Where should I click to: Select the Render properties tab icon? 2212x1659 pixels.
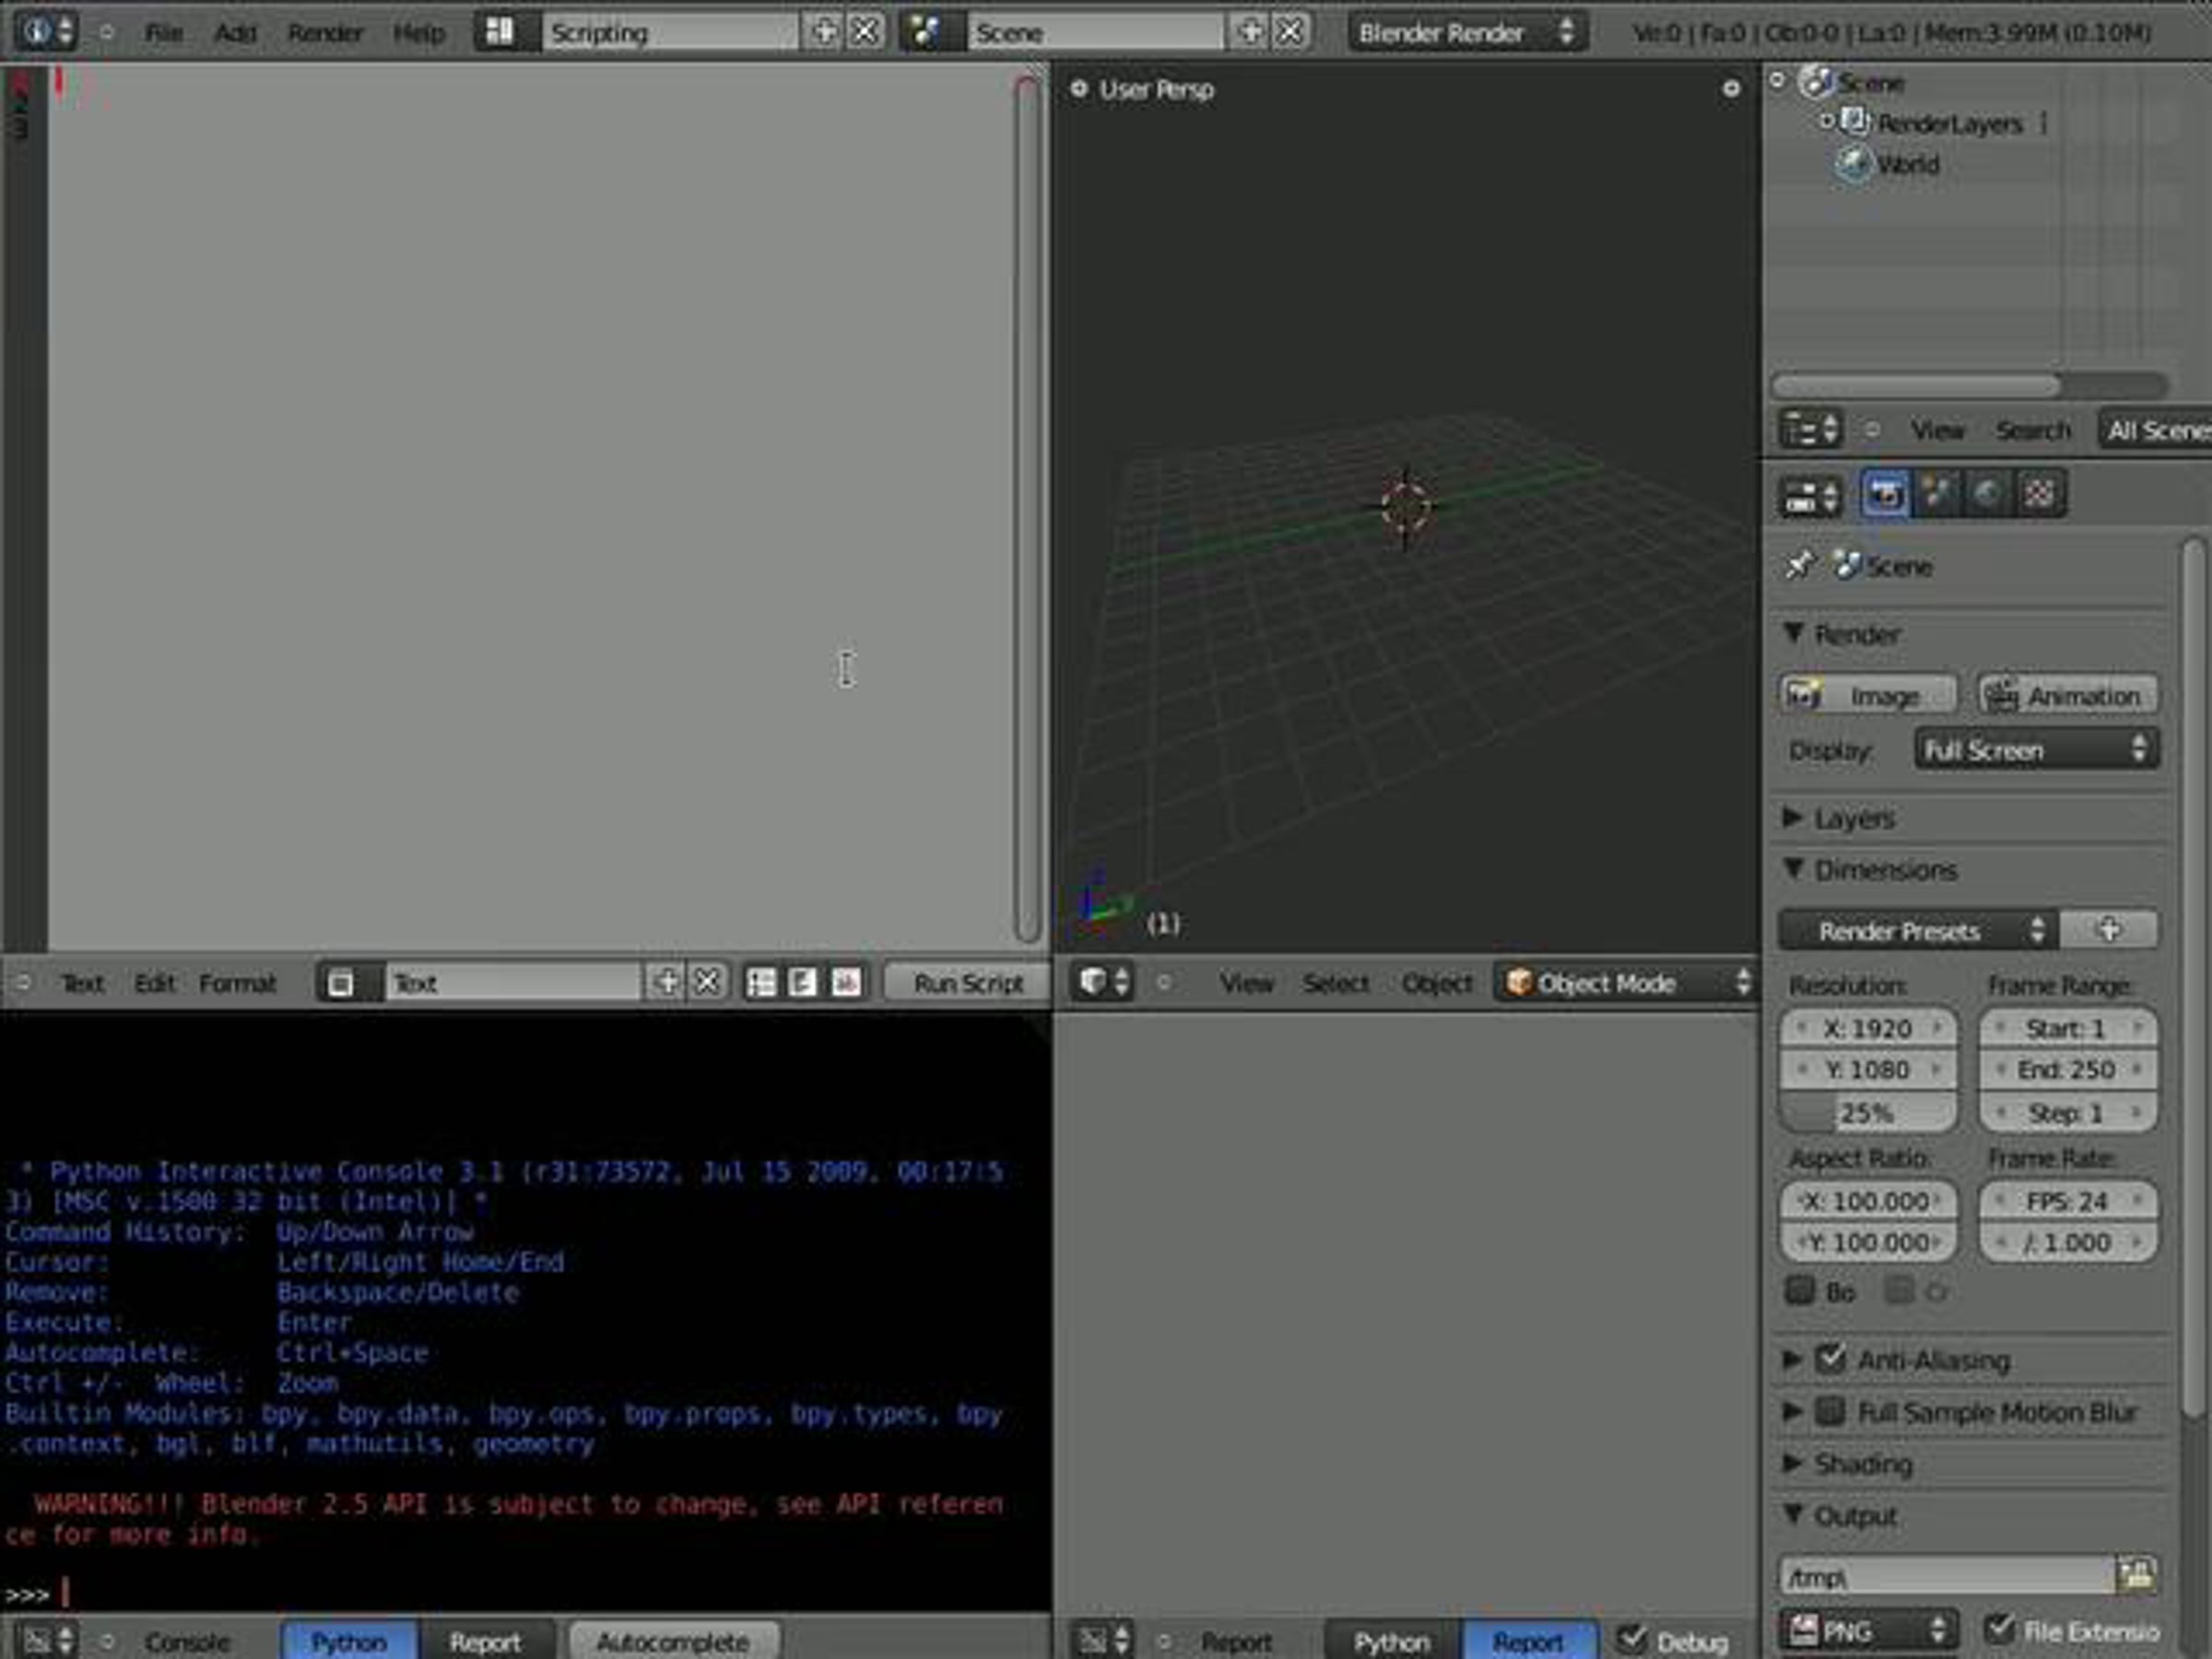tap(1886, 495)
